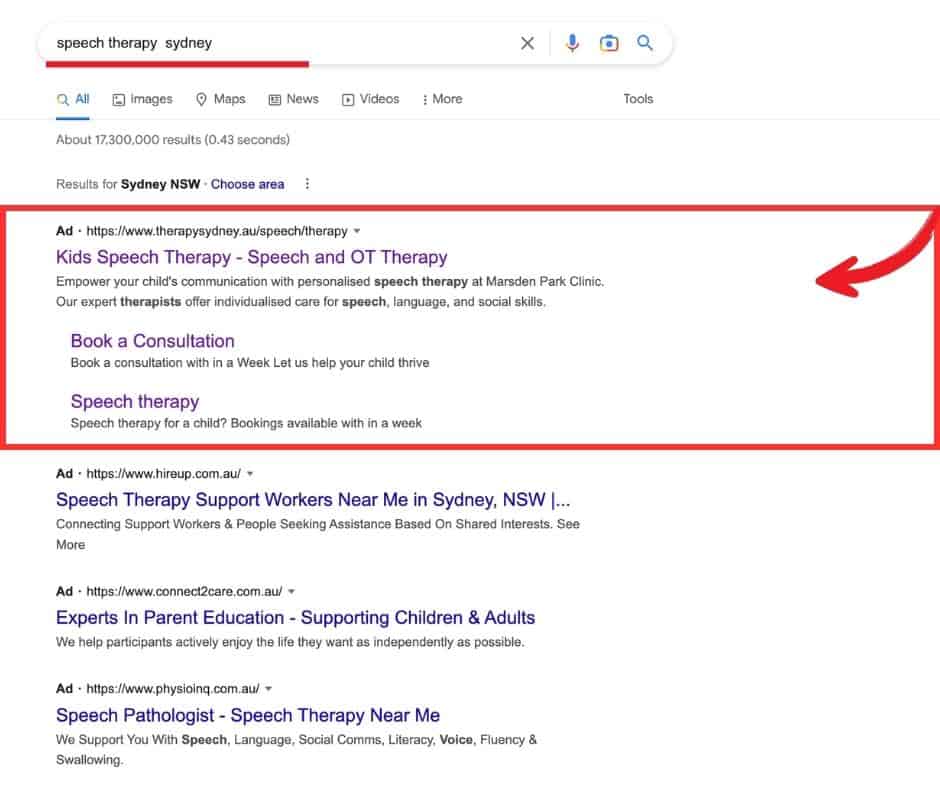Open search by image camera icon
The height and width of the screenshot is (788, 940).
(x=608, y=43)
